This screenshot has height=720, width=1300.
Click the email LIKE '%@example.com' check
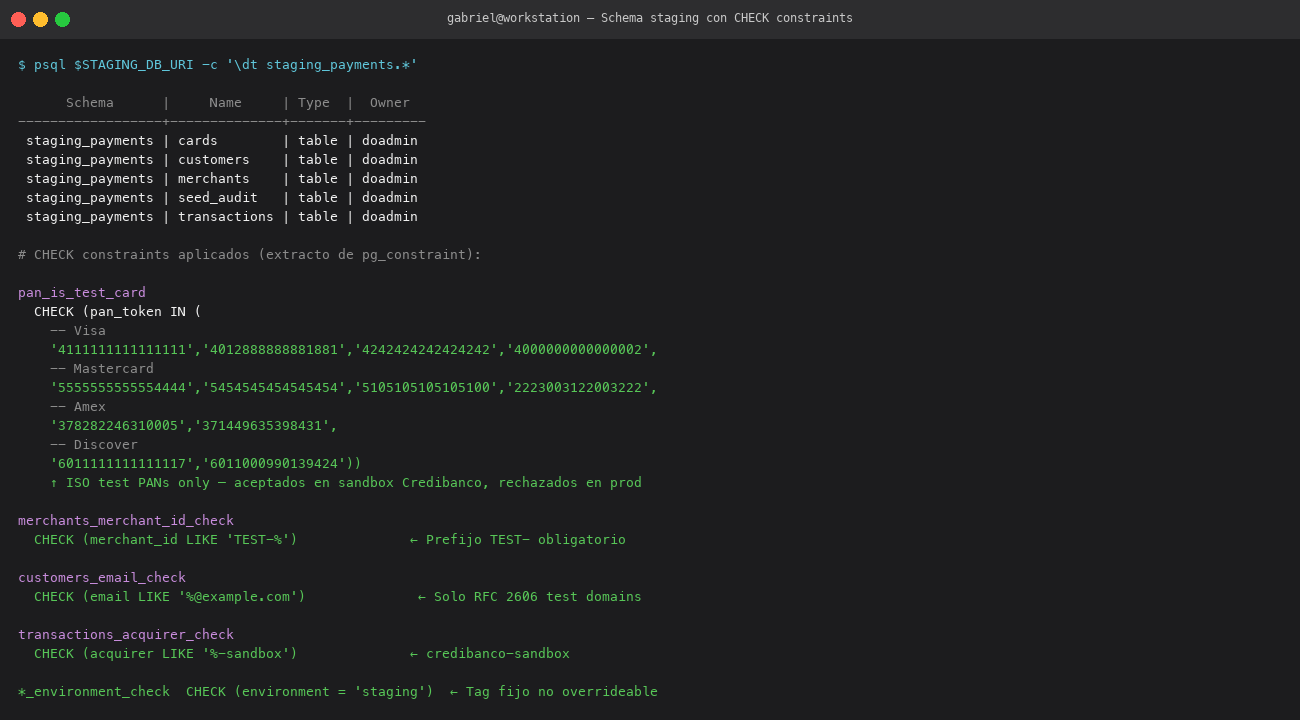point(170,597)
